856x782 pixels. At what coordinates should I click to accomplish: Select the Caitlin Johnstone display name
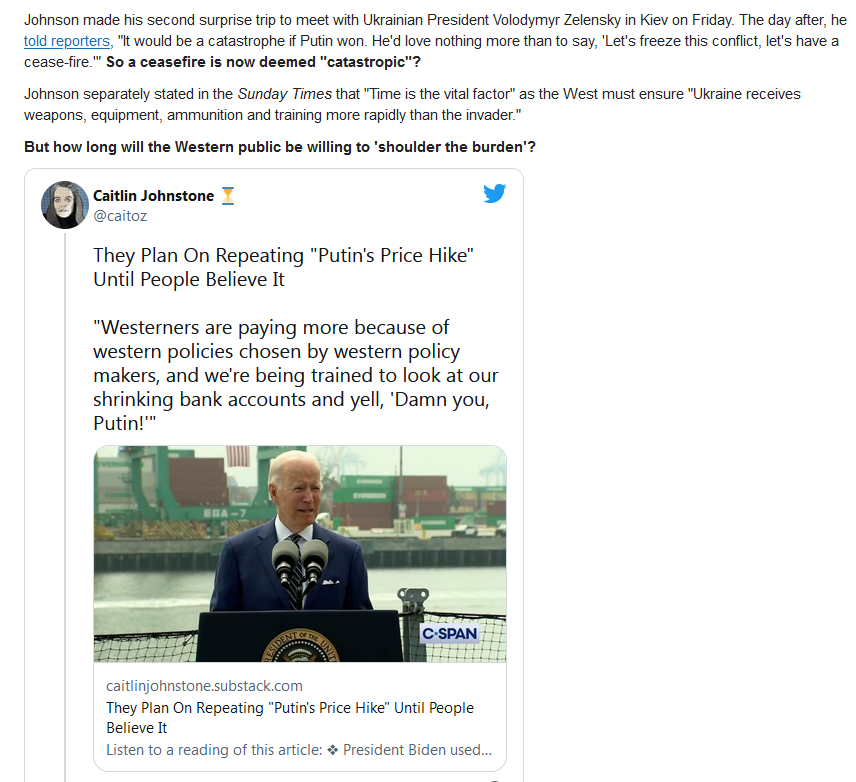click(x=153, y=196)
